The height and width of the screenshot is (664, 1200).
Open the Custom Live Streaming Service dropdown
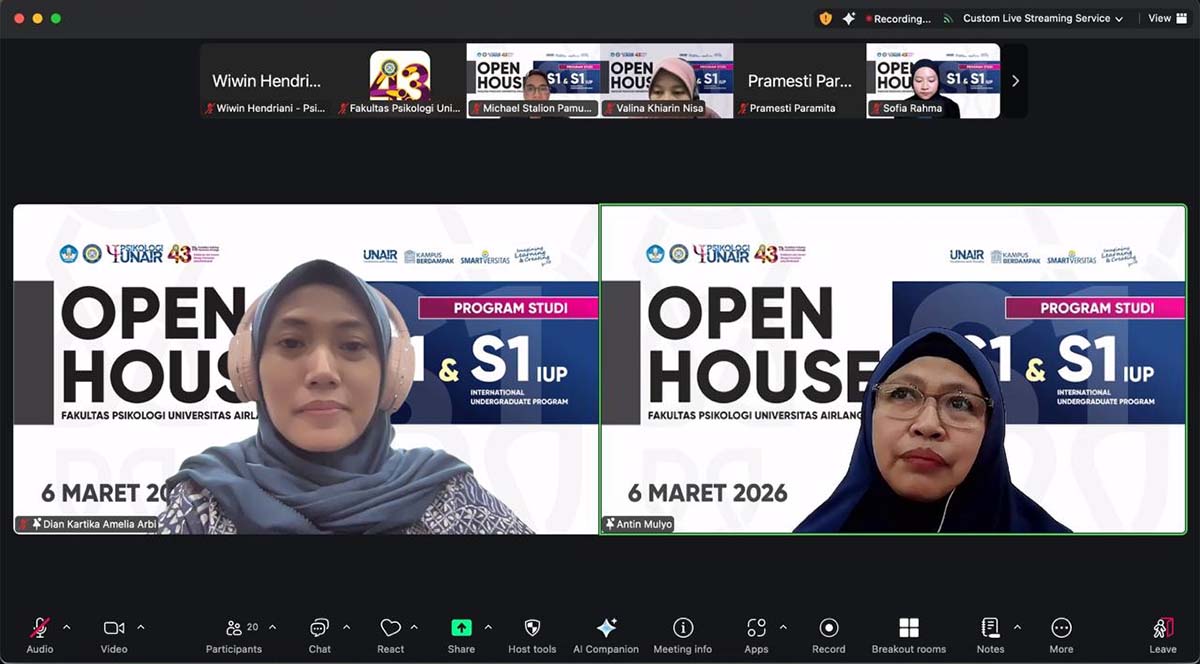click(x=1042, y=18)
